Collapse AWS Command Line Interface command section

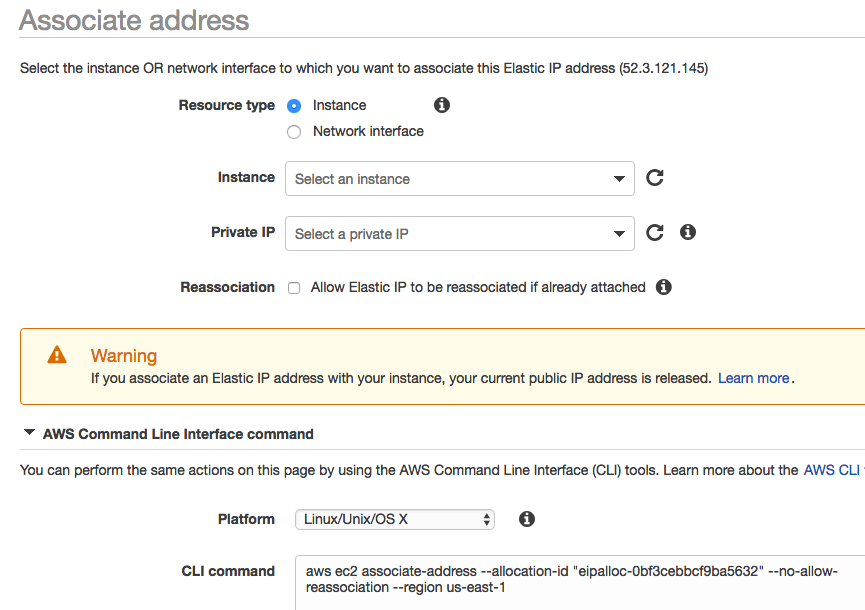point(30,434)
